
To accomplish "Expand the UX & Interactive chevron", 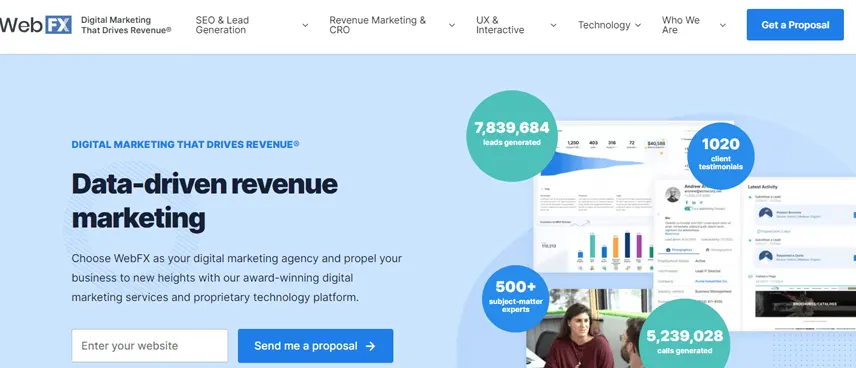I will (553, 25).
